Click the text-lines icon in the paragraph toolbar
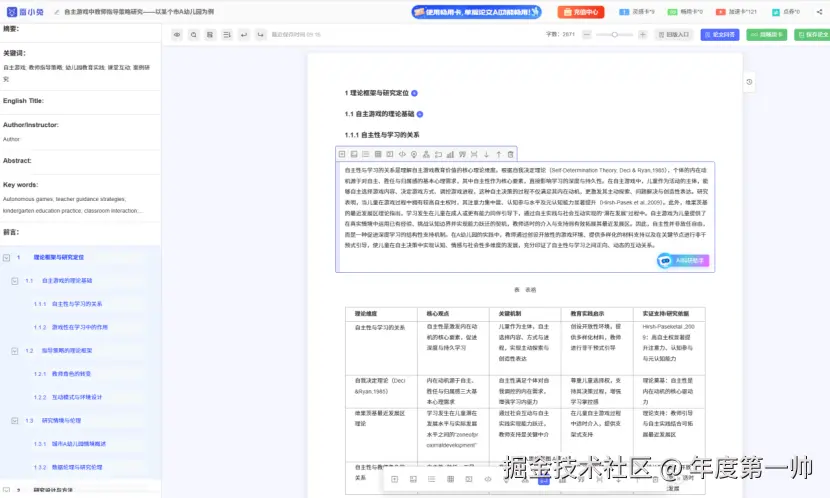The width and height of the screenshot is (830, 498). [x=366, y=154]
